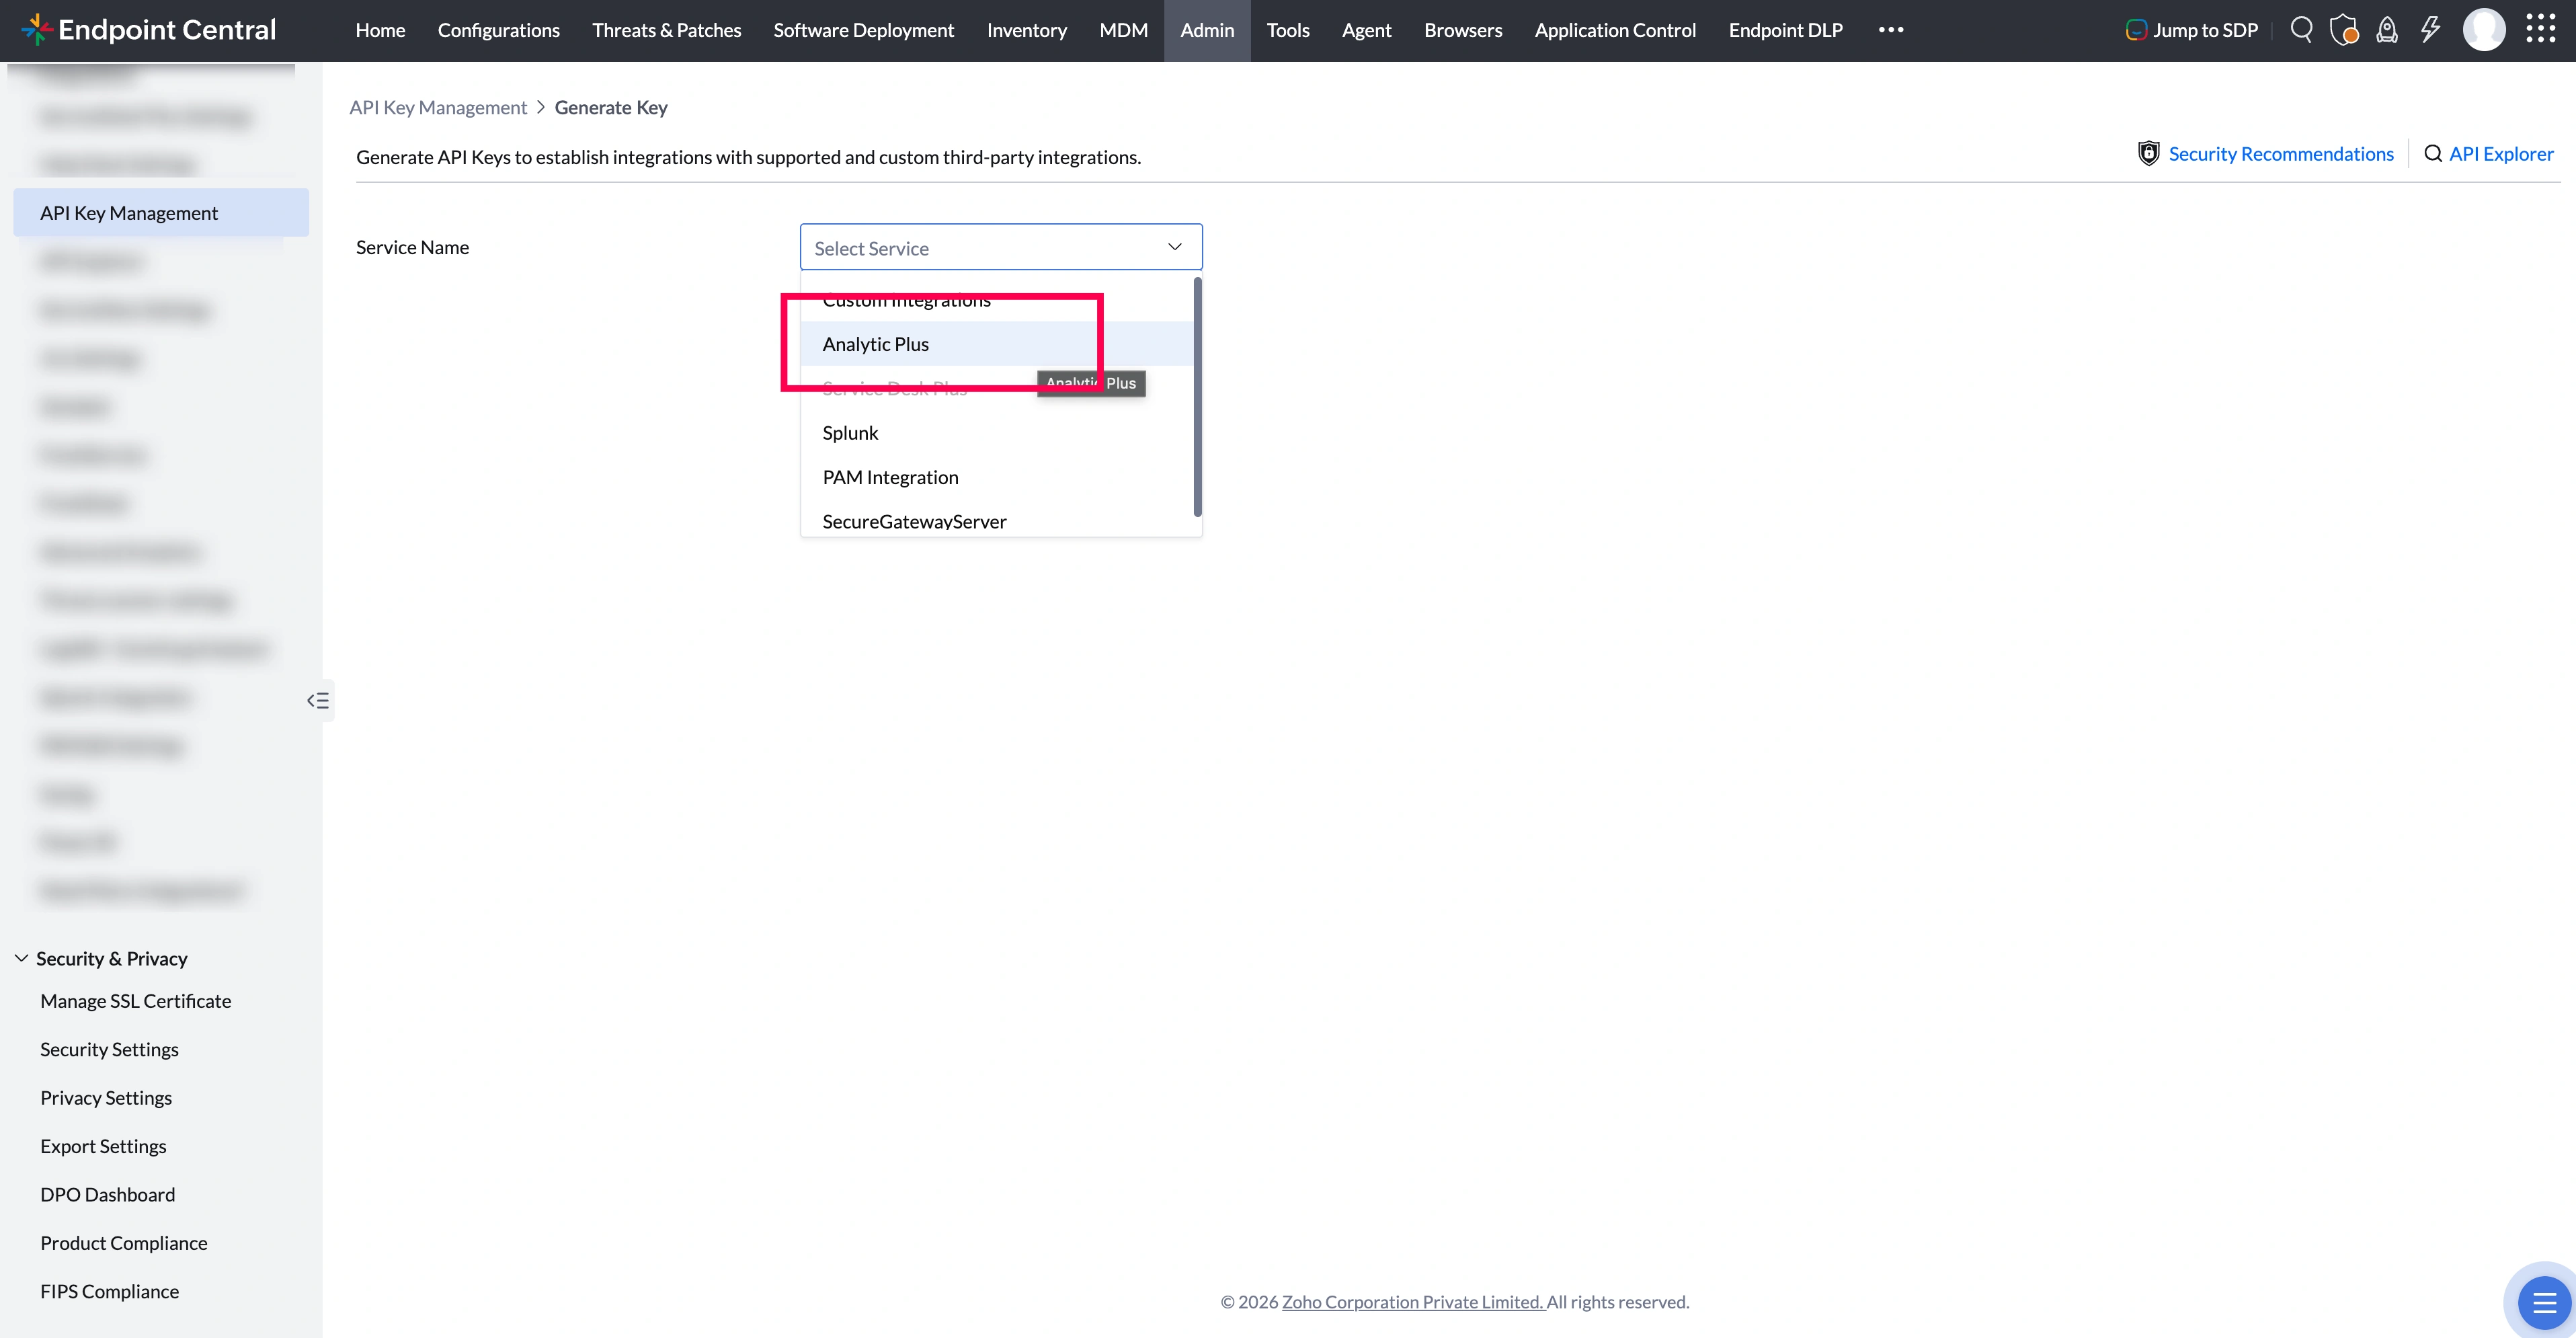2576x1338 pixels.
Task: Open the Agent tab
Action: pos(1366,30)
